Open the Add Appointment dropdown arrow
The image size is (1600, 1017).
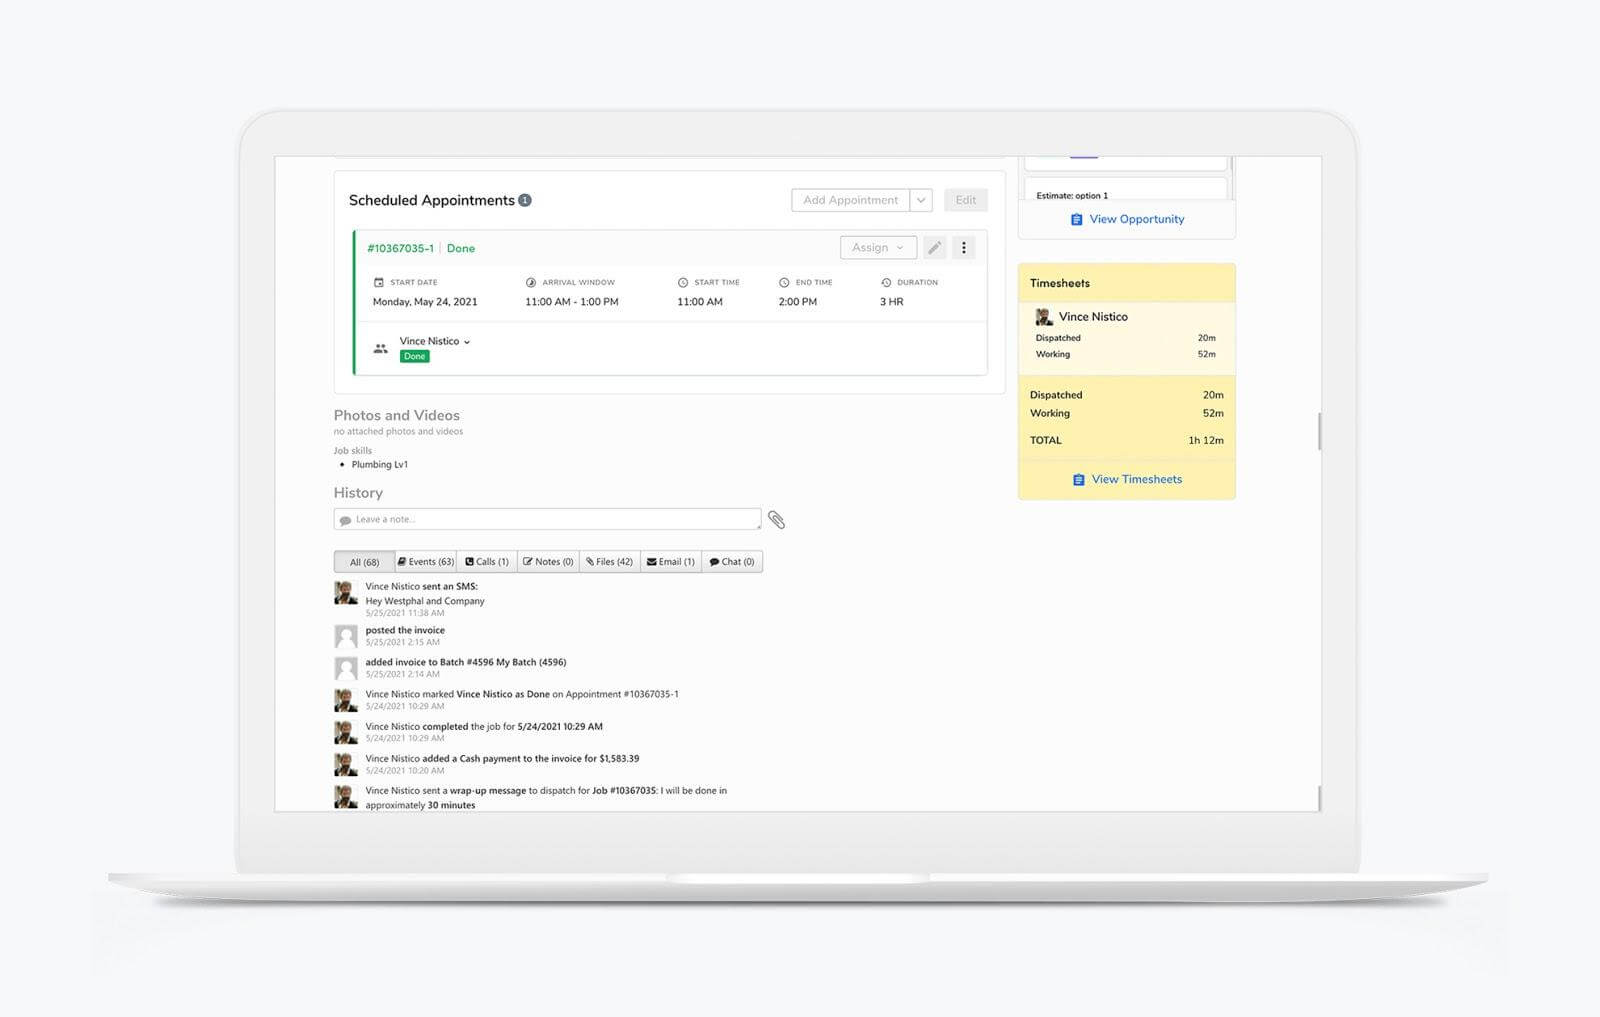[x=921, y=200]
